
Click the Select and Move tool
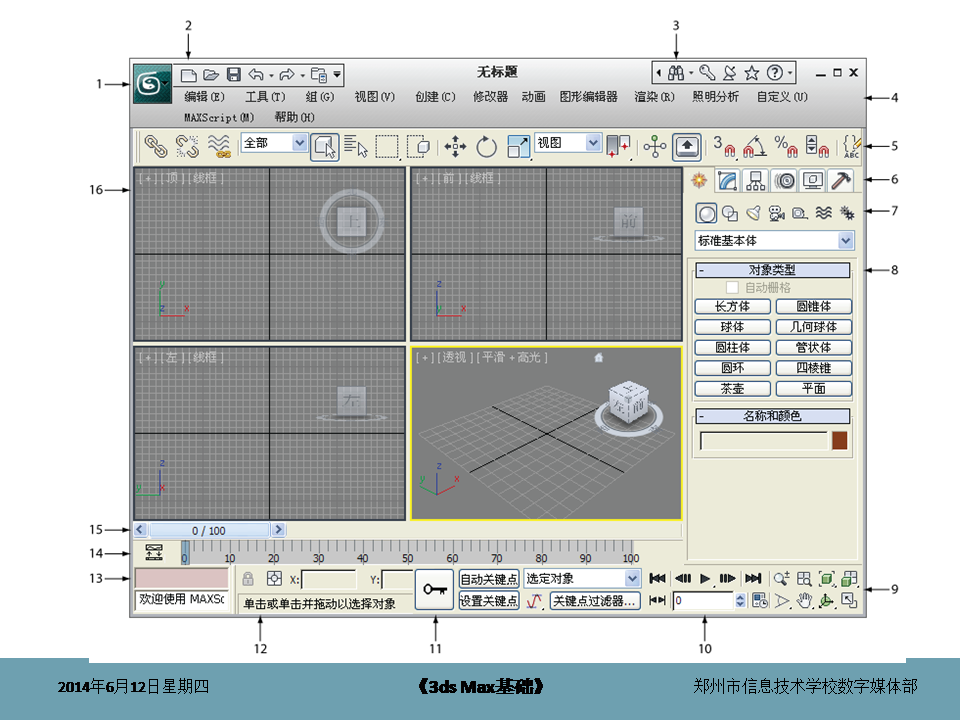click(455, 147)
